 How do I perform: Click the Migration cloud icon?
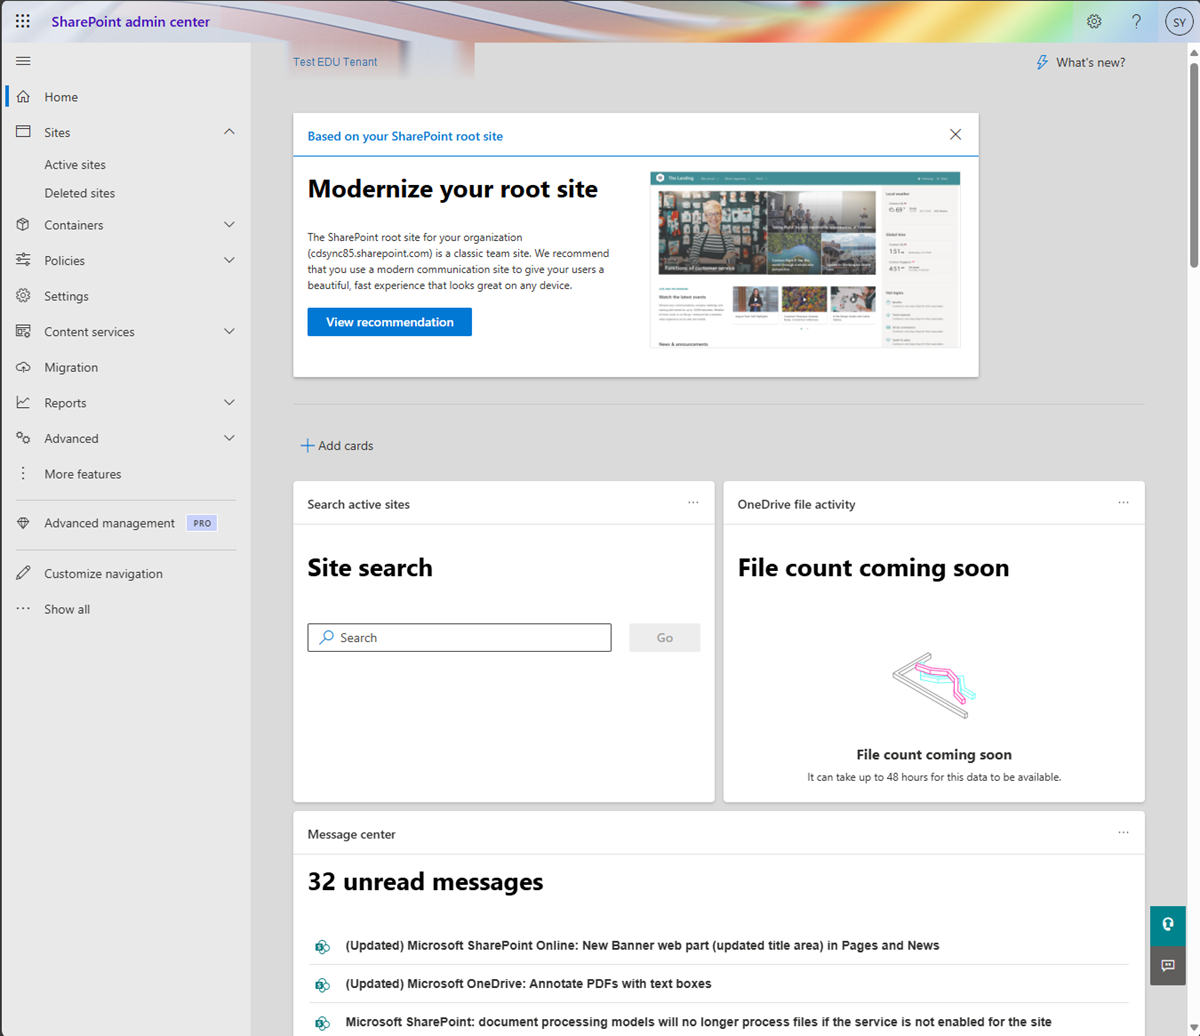tap(23, 367)
